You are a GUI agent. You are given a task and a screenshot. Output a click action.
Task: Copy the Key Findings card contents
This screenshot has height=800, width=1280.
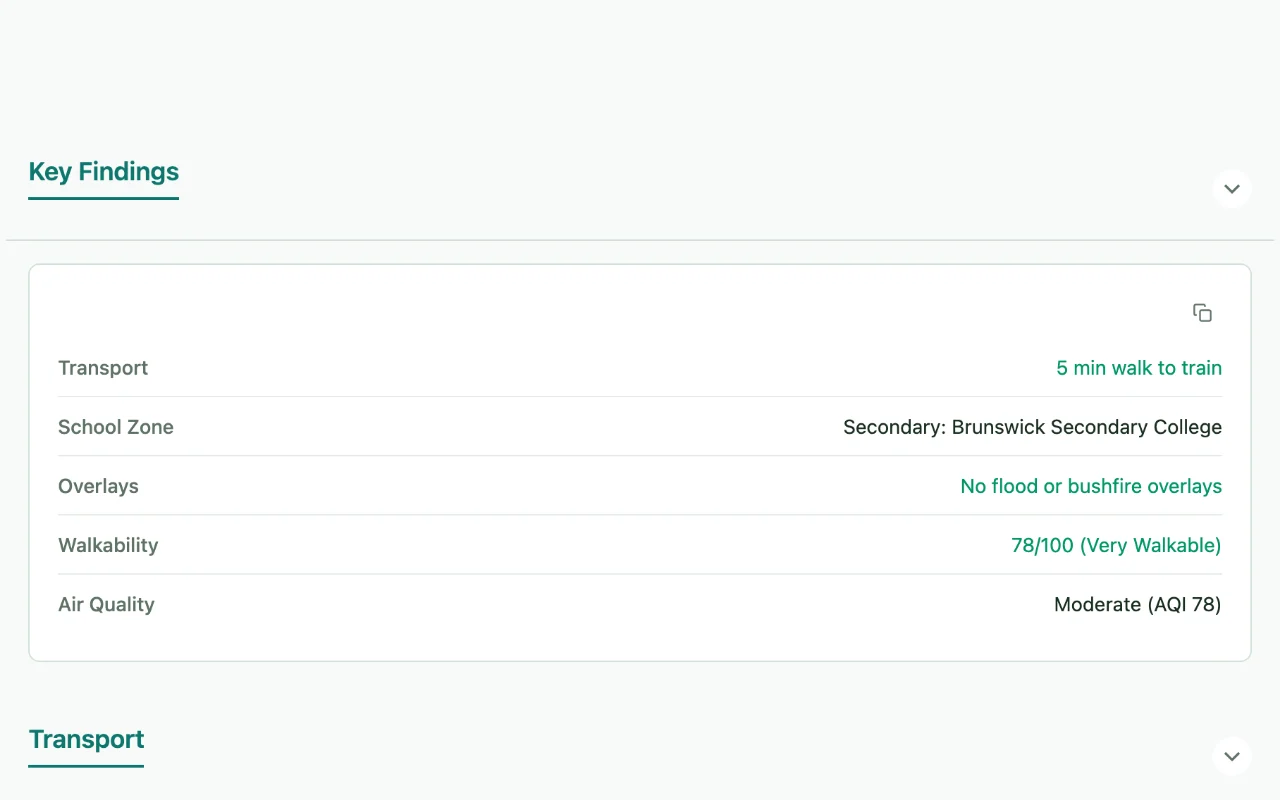(1202, 313)
